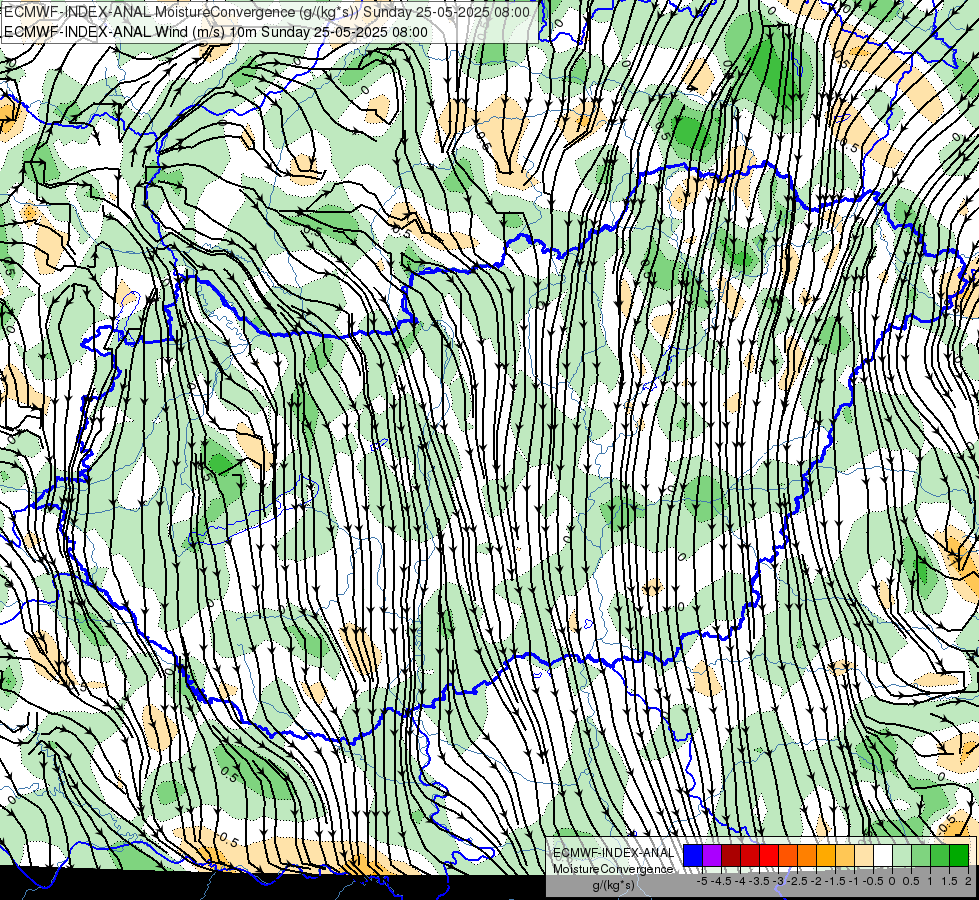979x900 pixels.
Task: Click the dark maroon legend swatch
Action: (731, 855)
